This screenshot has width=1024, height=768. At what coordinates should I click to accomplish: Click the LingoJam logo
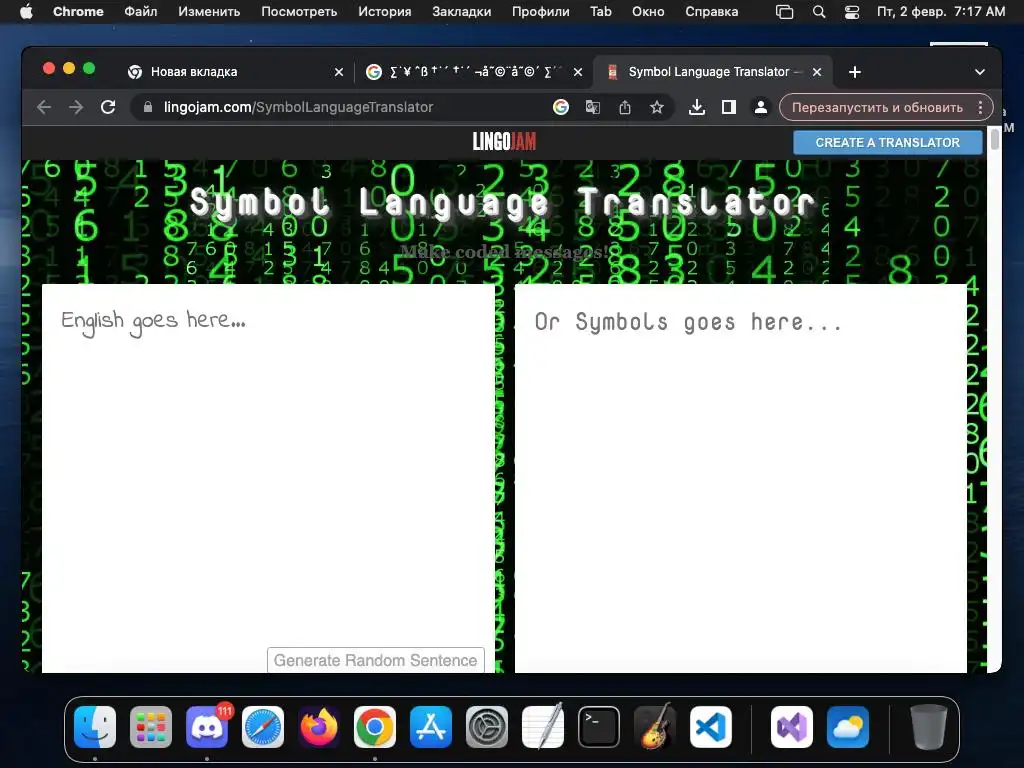(x=504, y=141)
